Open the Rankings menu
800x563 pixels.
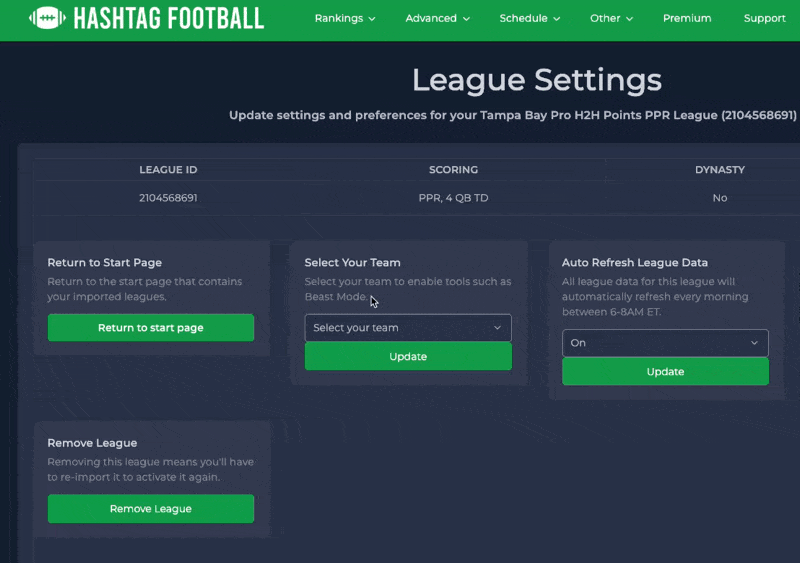(345, 18)
